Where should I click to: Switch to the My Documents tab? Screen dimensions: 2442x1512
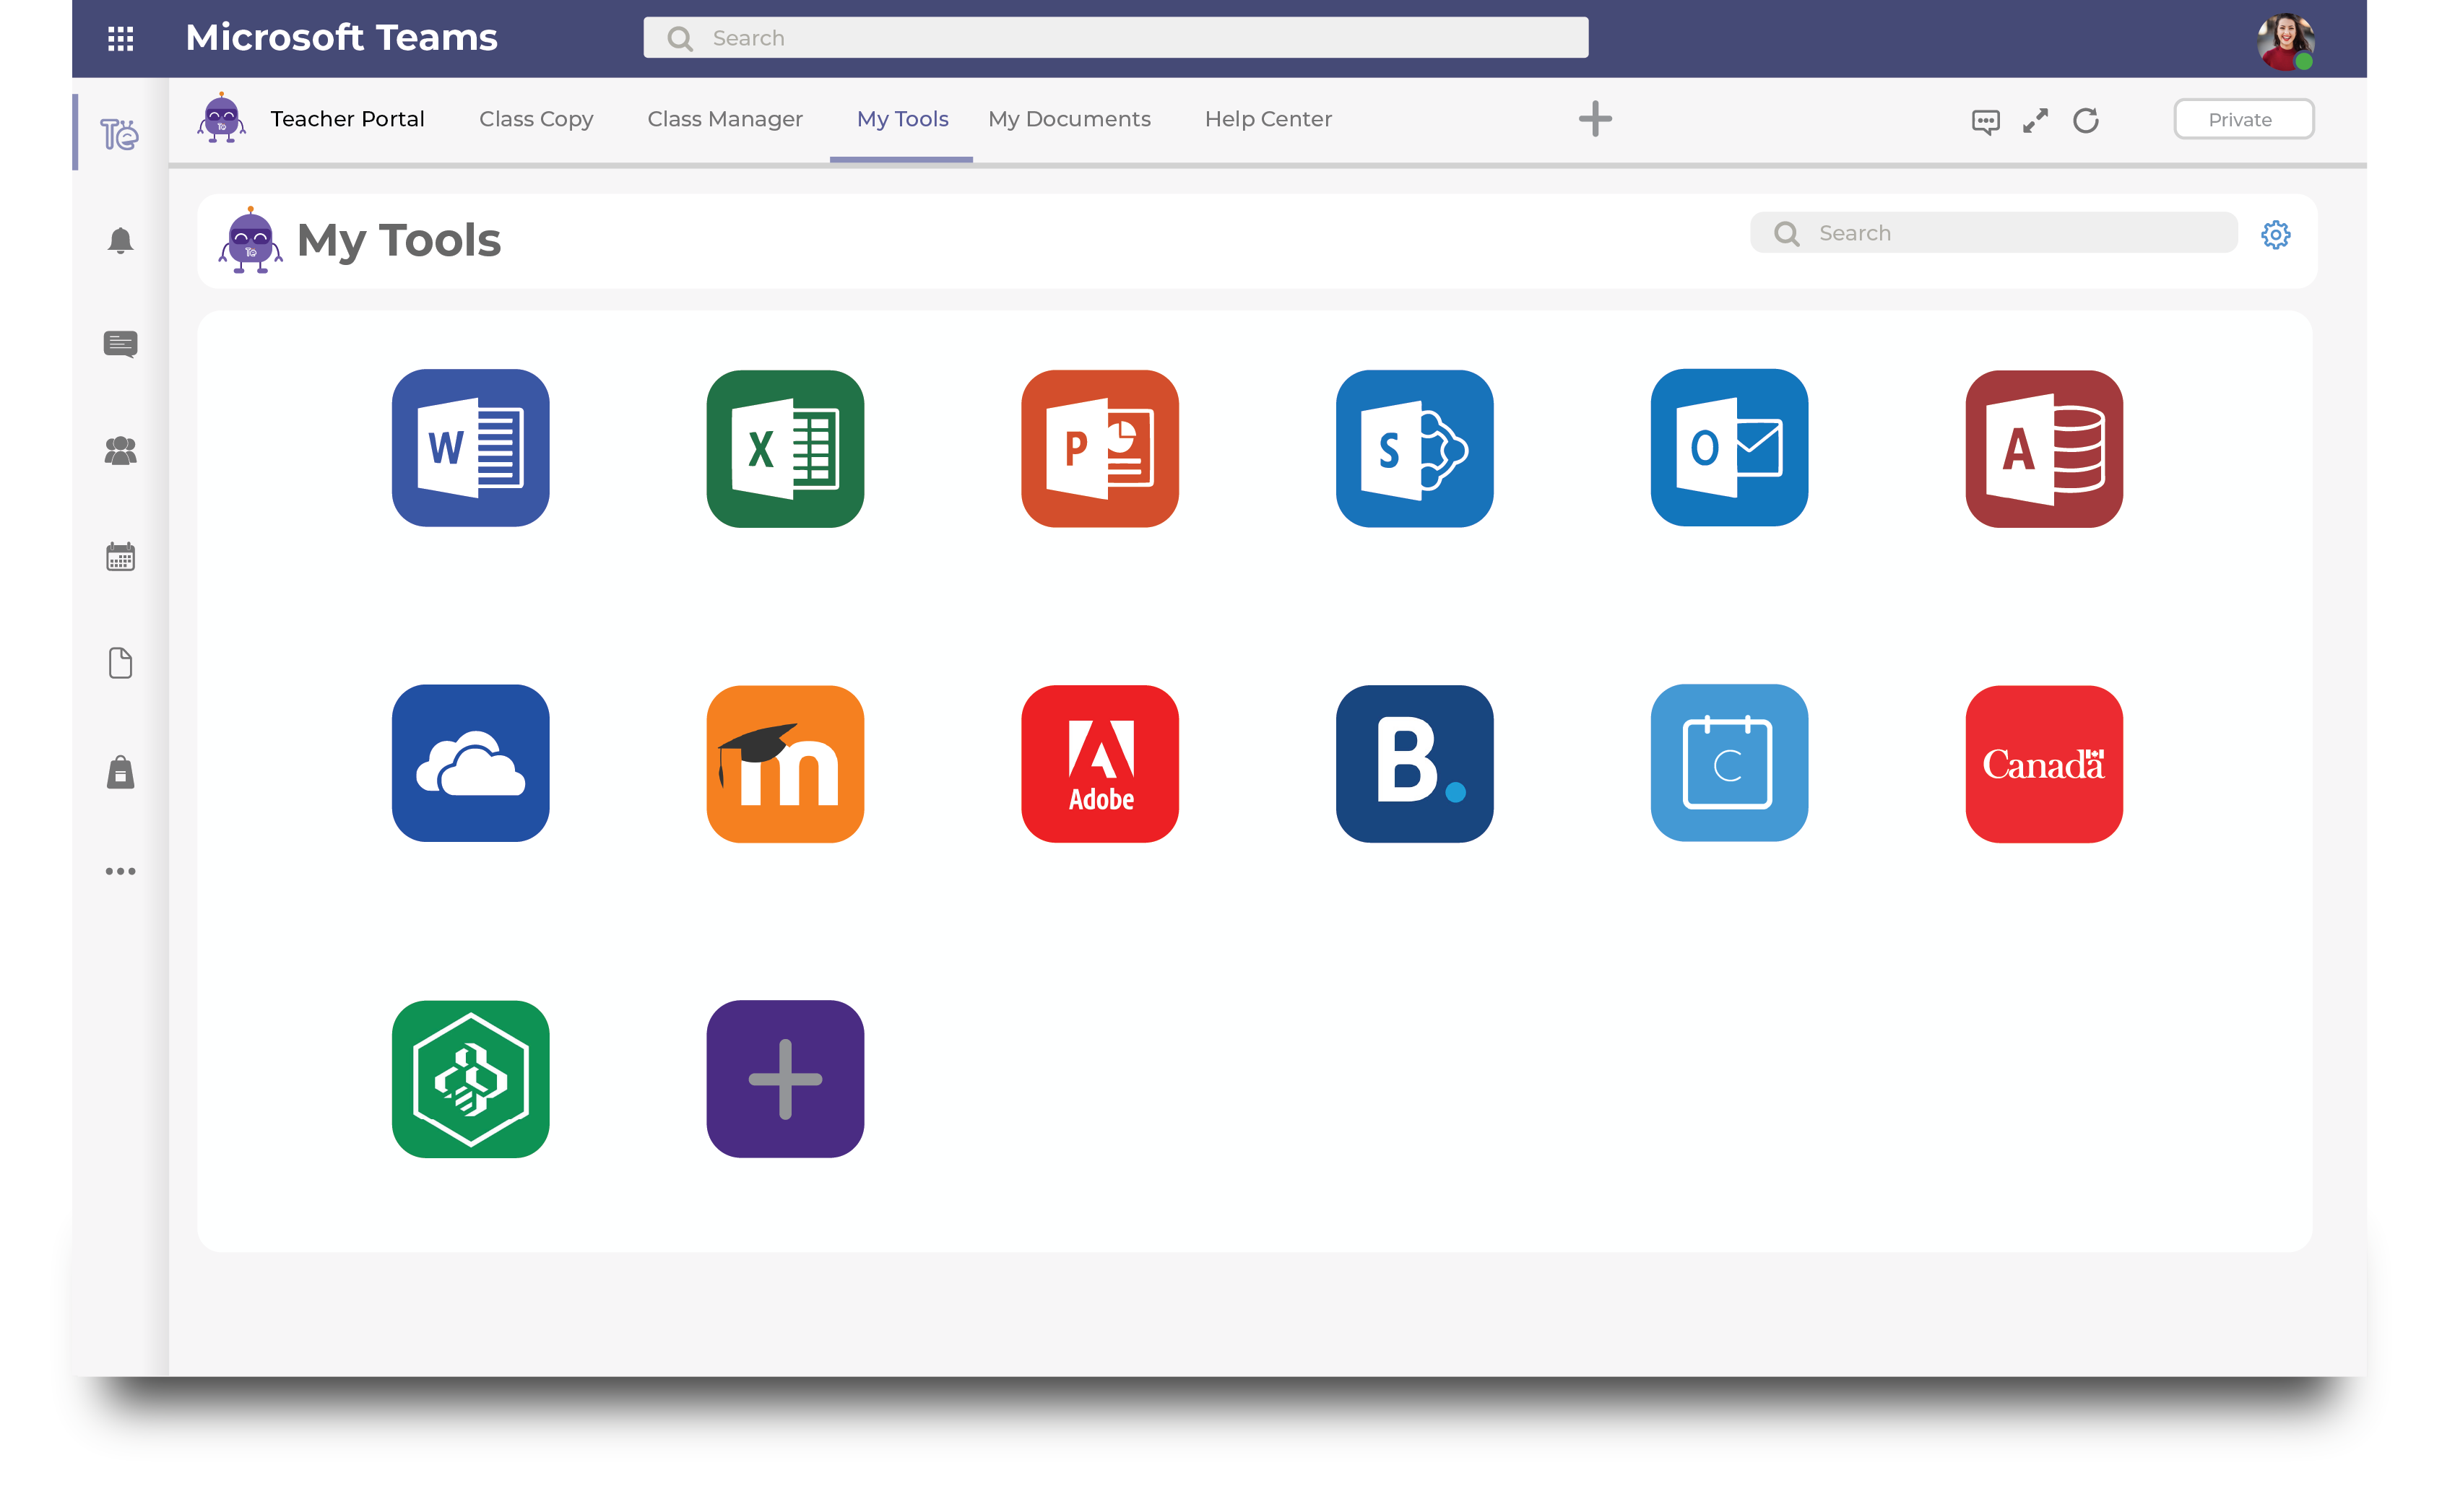pyautogui.click(x=1070, y=118)
